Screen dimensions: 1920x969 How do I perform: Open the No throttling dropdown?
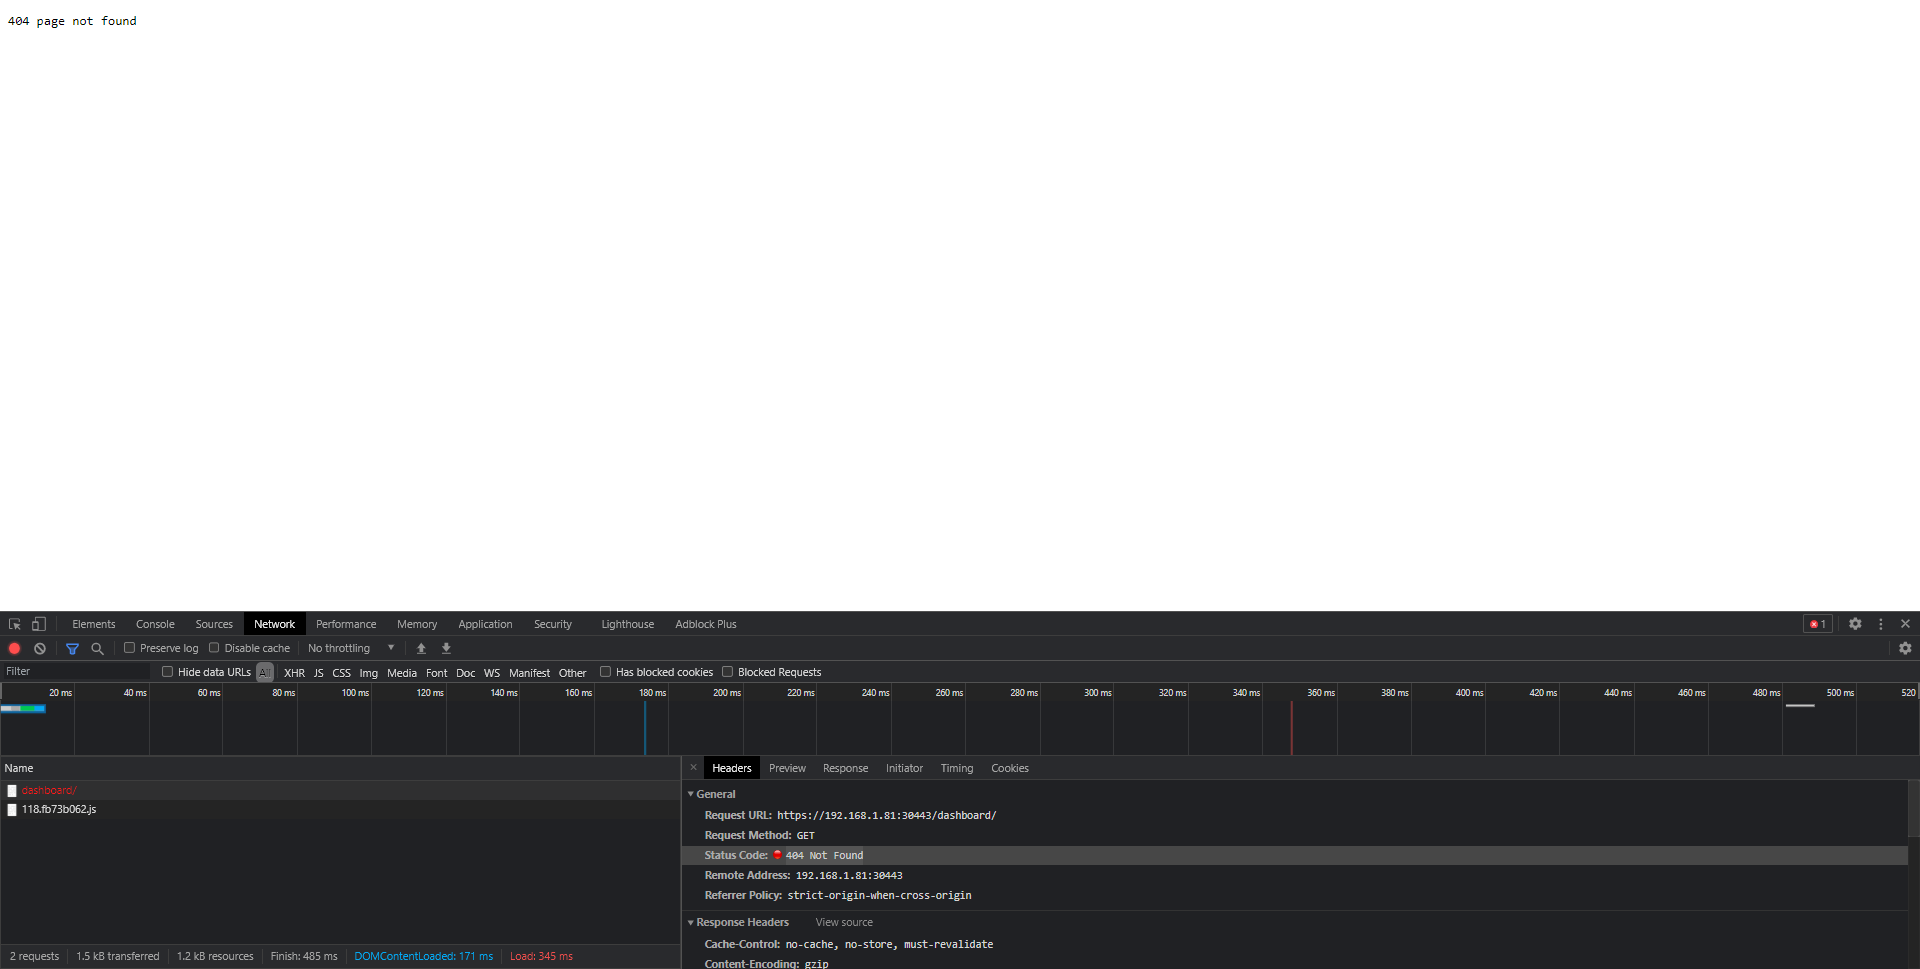pos(349,648)
